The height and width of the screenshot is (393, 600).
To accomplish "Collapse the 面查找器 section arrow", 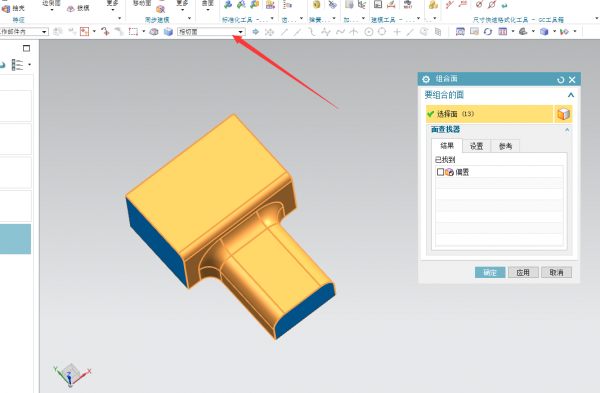I will pyautogui.click(x=567, y=130).
